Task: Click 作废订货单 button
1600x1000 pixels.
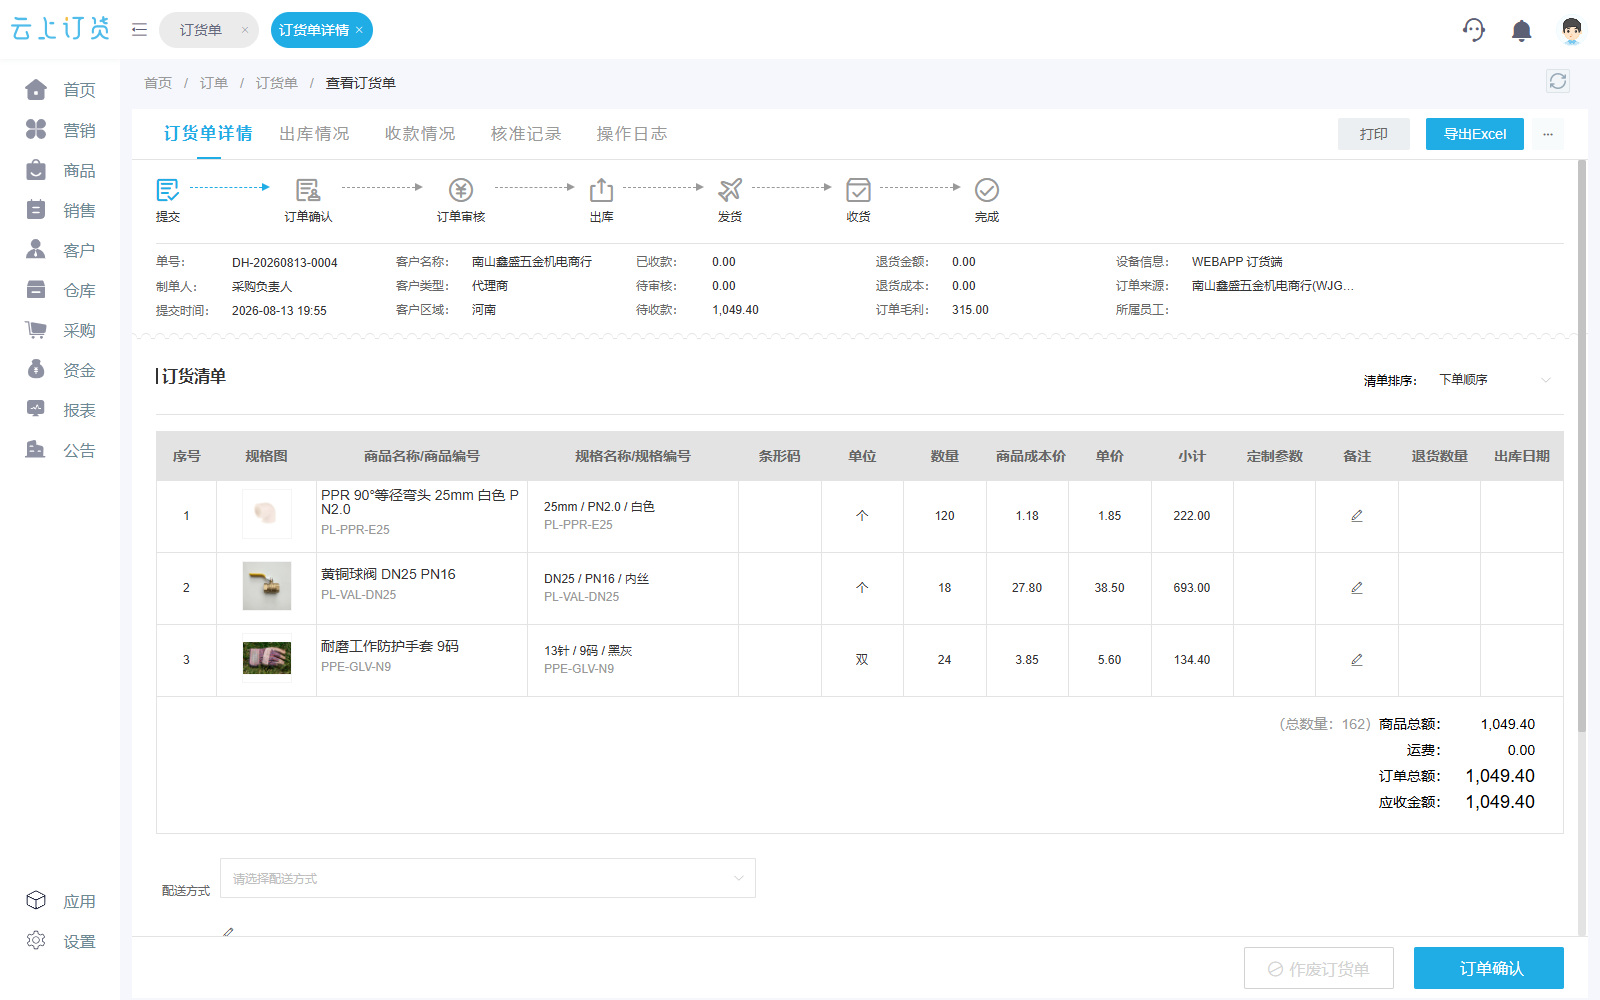Action: point(1319,968)
